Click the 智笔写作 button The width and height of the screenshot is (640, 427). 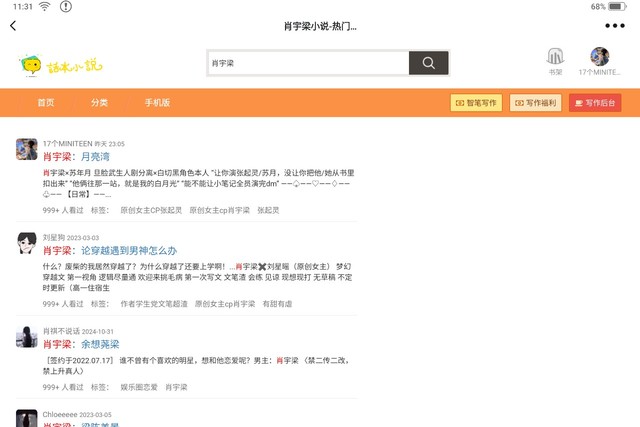[476, 103]
